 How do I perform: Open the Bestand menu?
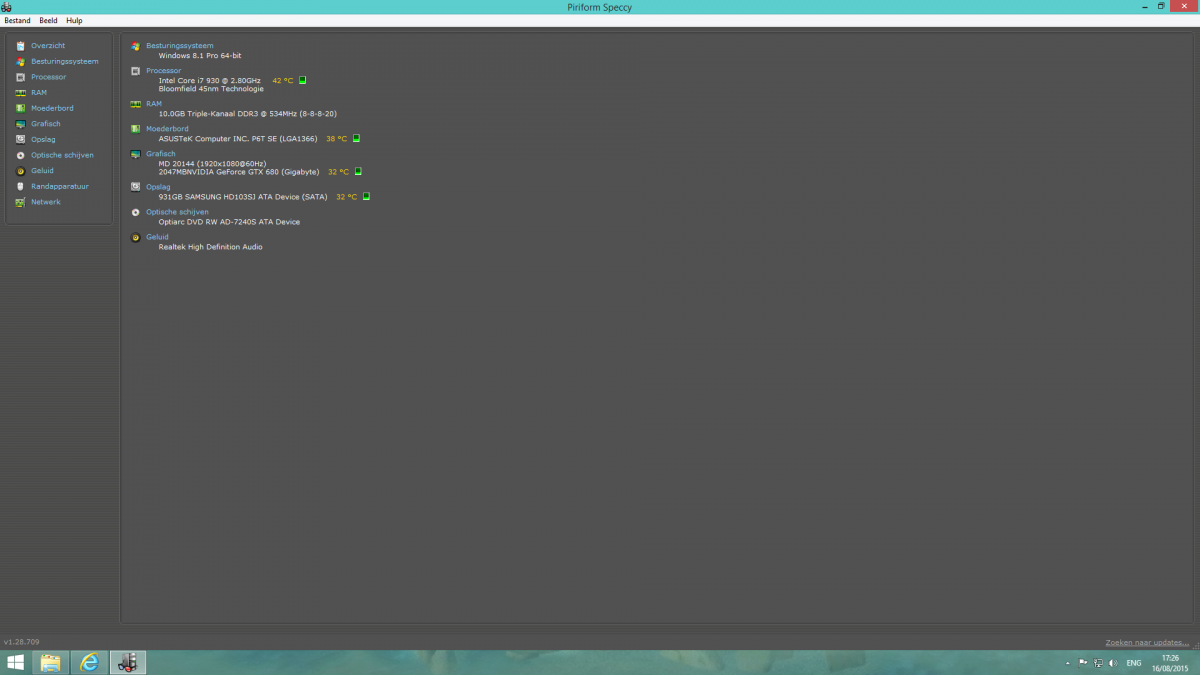click(x=17, y=20)
